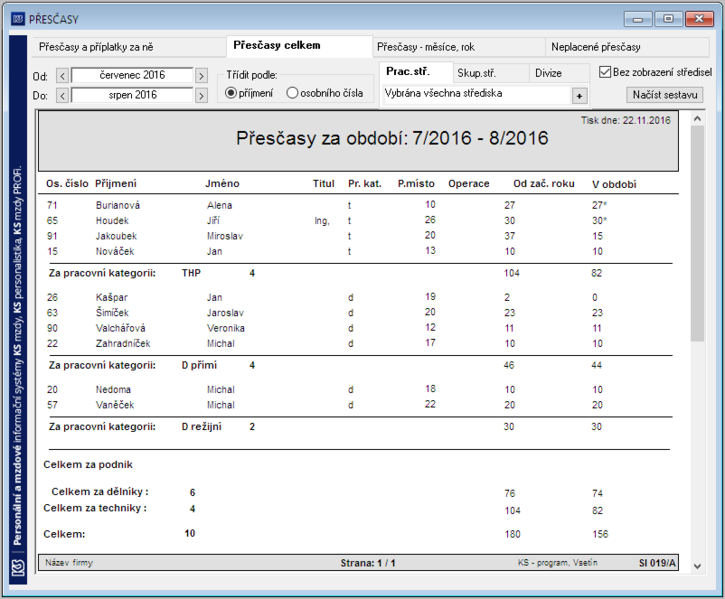Click the Kašpar surname cell
The height and width of the screenshot is (599, 725).
point(111,297)
